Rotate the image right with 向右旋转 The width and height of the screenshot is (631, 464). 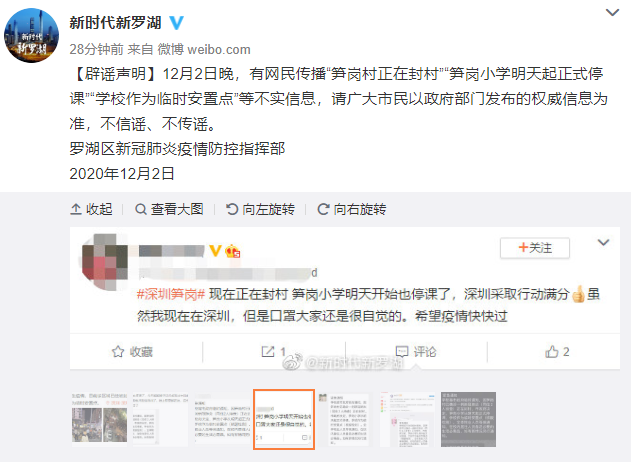point(352,209)
